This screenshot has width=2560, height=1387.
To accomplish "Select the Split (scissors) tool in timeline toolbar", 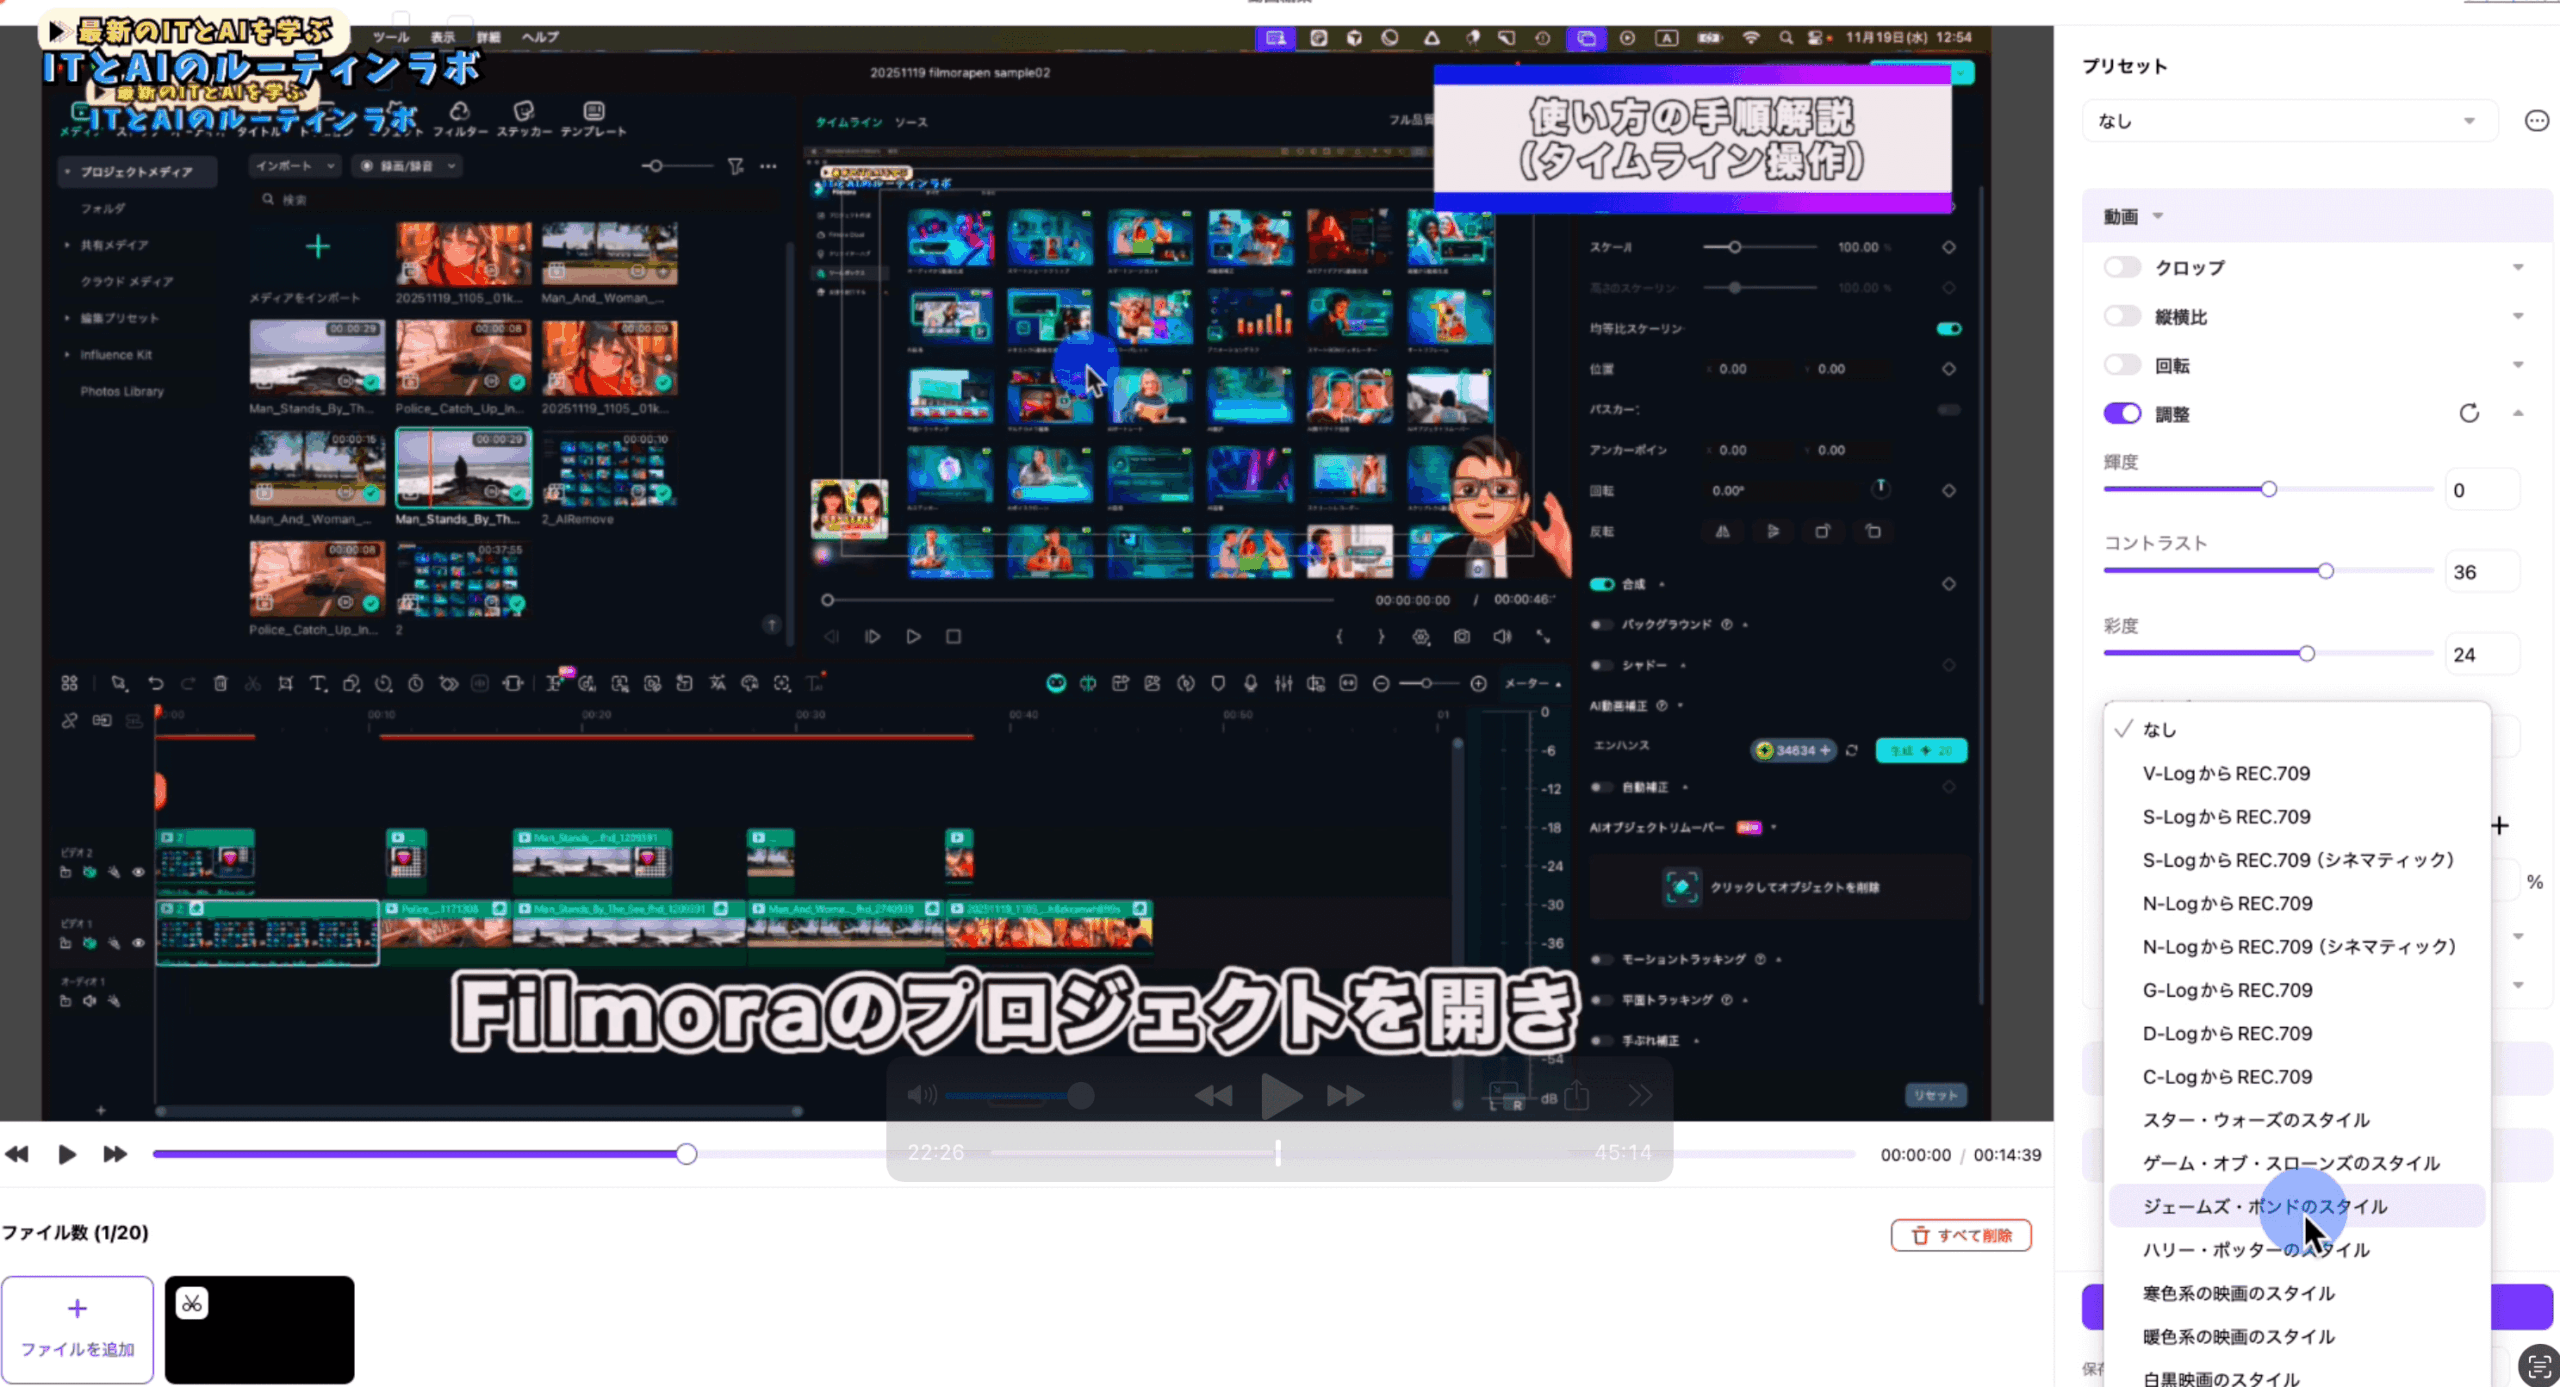I will click(253, 684).
